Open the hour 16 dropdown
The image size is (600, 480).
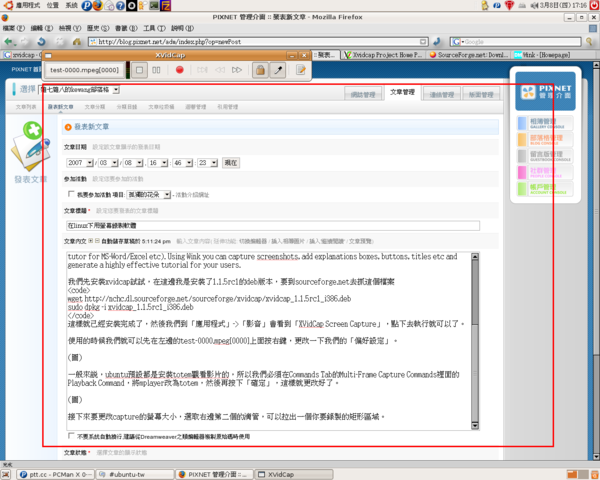(158, 163)
